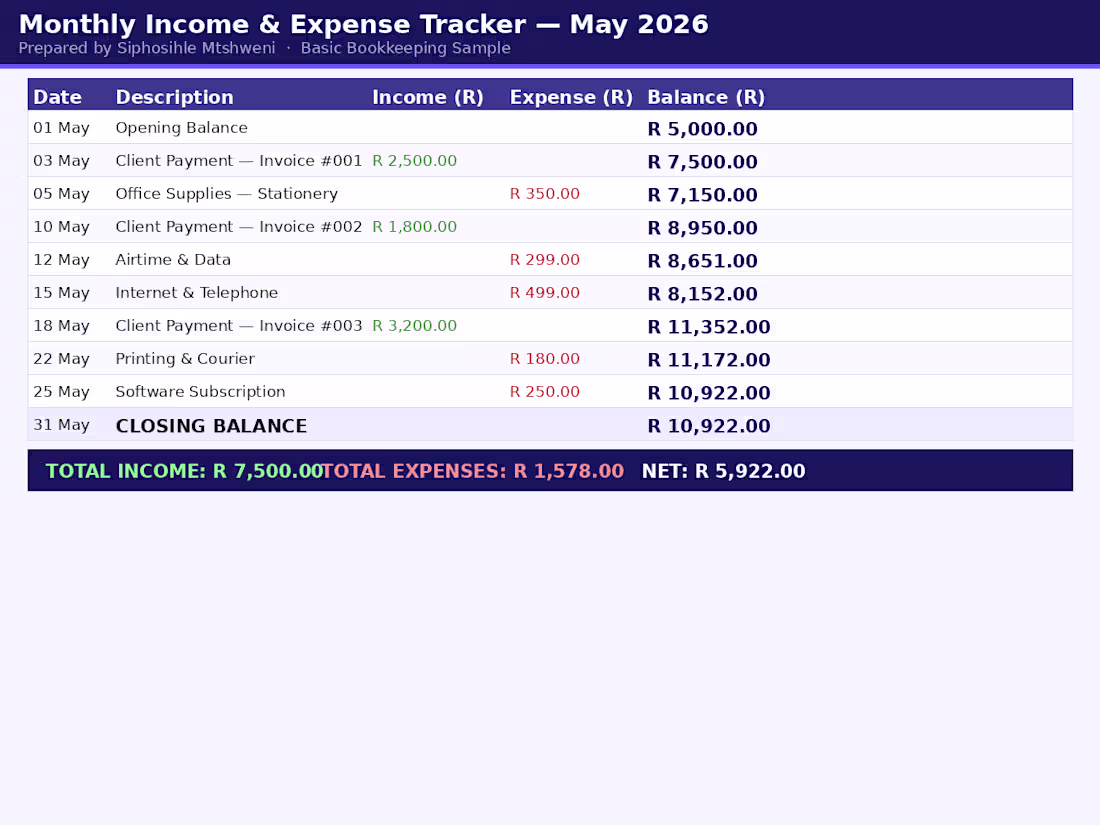Click the Monthly Income & Expense Tracker title
Viewport: 1100px width, 825px height.
(x=363, y=24)
